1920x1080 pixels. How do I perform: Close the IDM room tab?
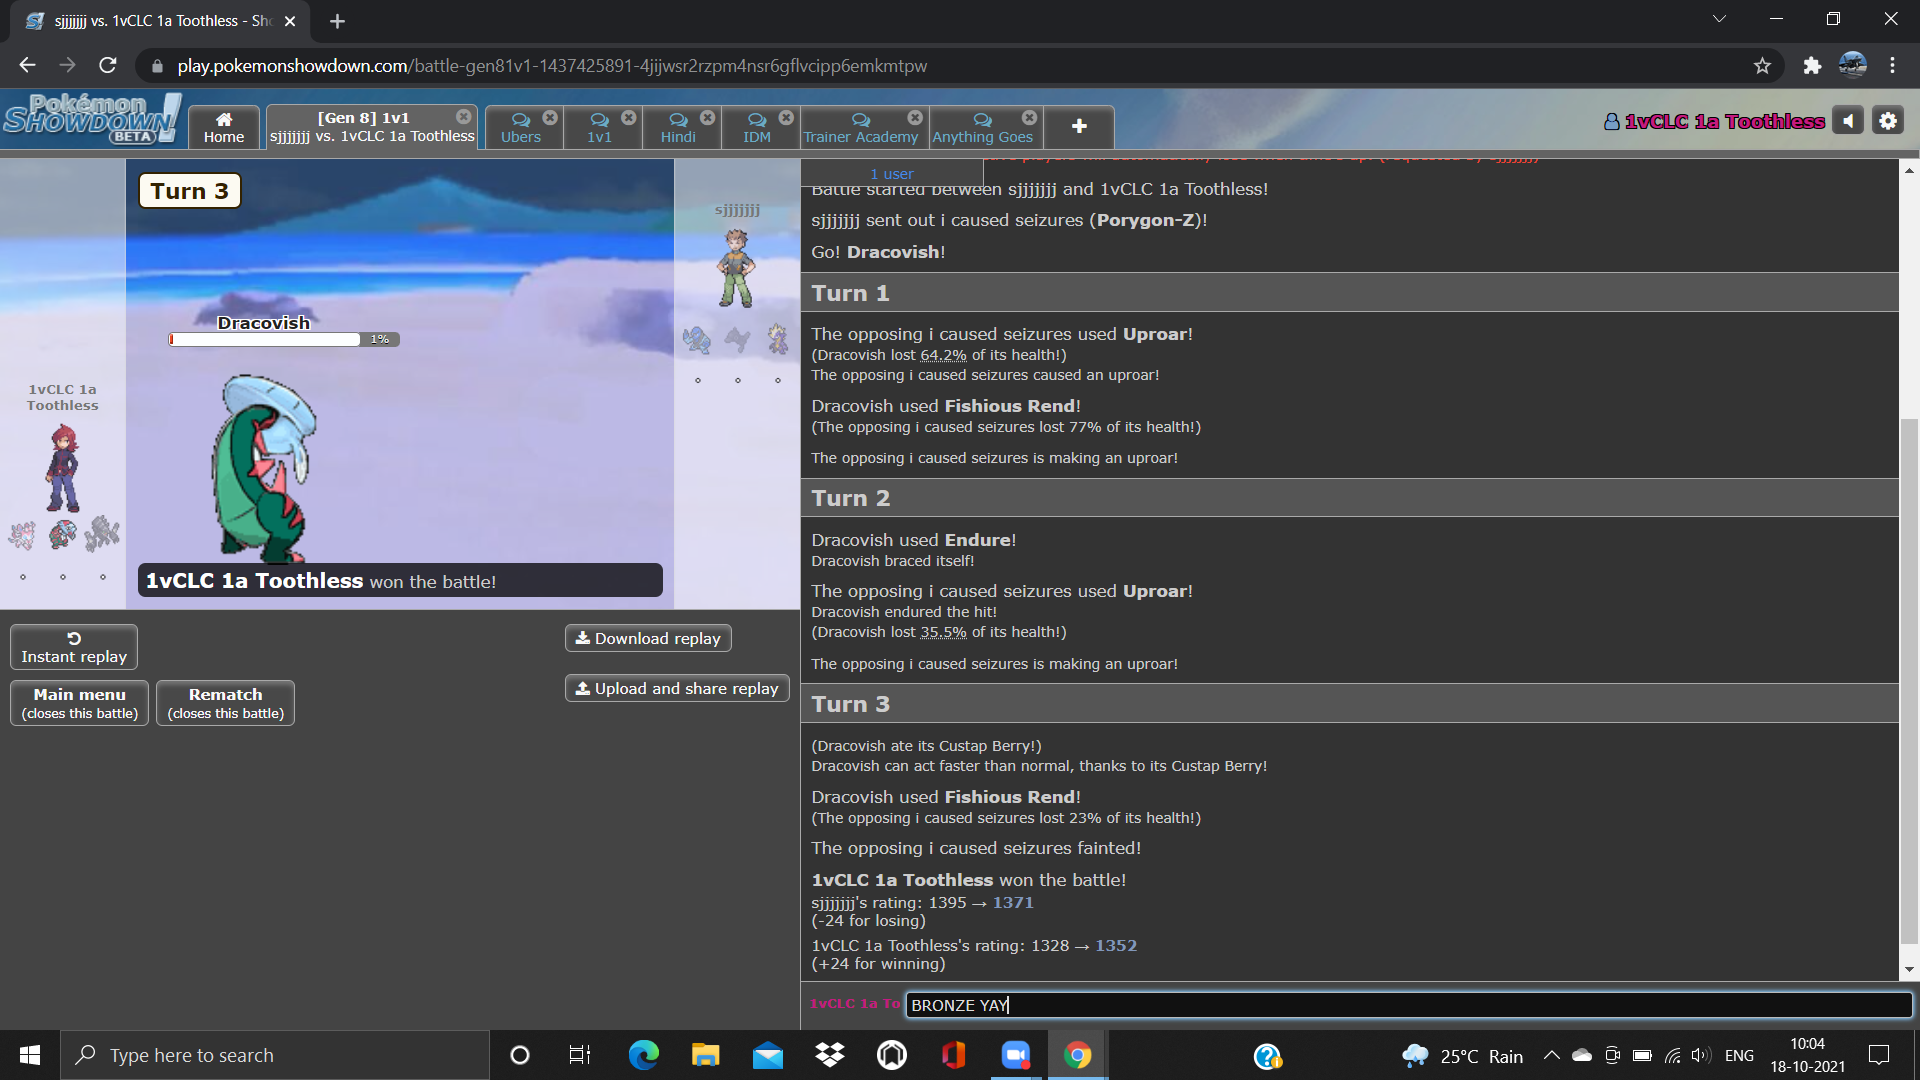coord(786,117)
